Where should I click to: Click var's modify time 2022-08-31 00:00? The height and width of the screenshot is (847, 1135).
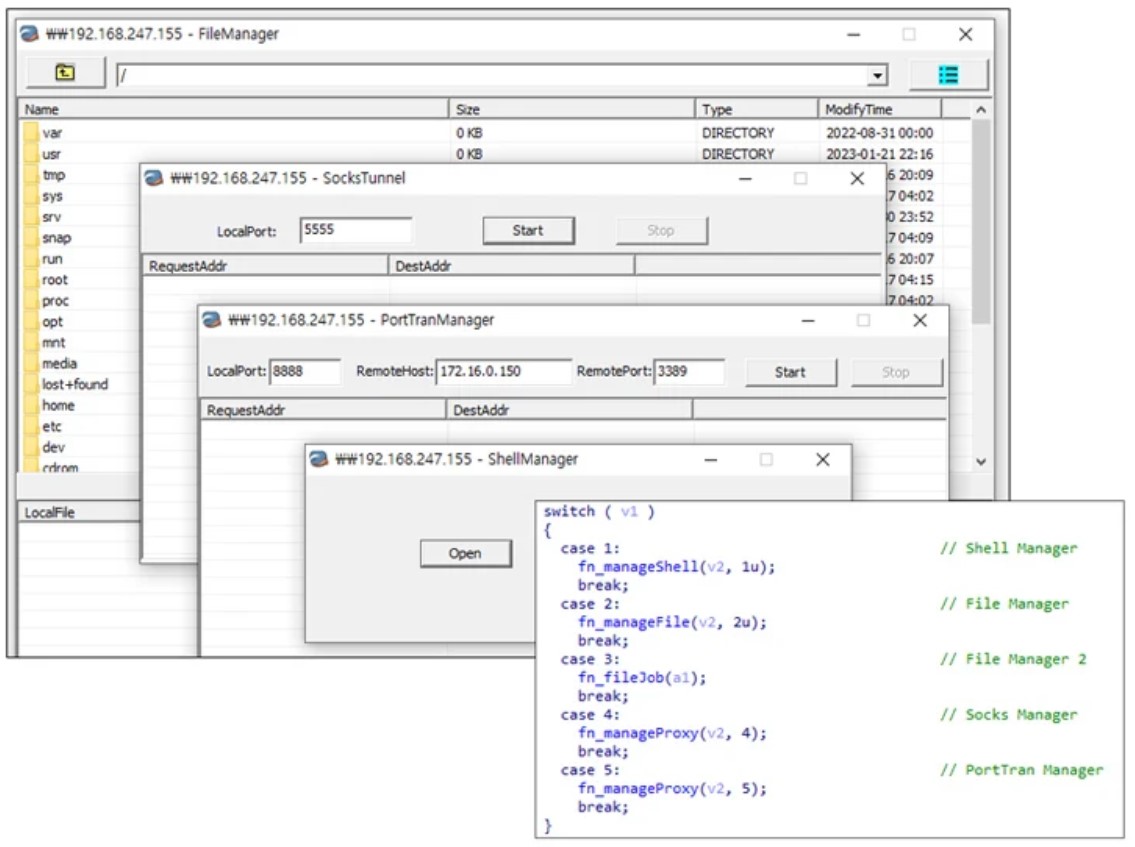point(879,133)
